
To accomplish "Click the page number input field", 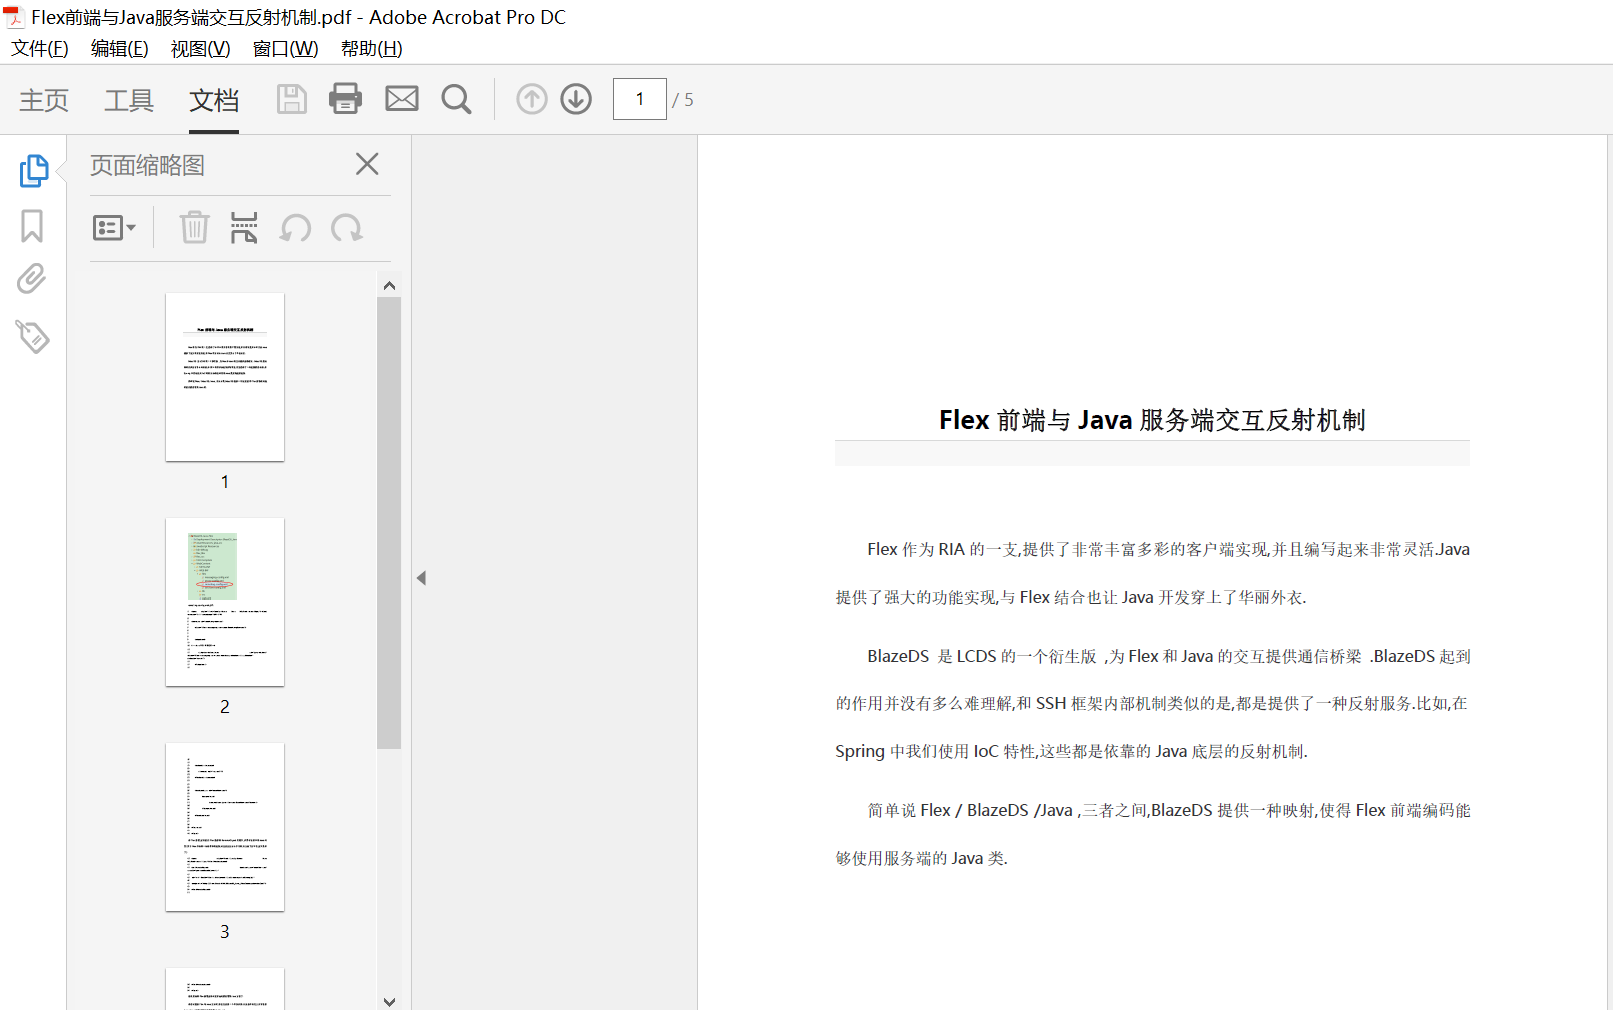I will [x=640, y=99].
